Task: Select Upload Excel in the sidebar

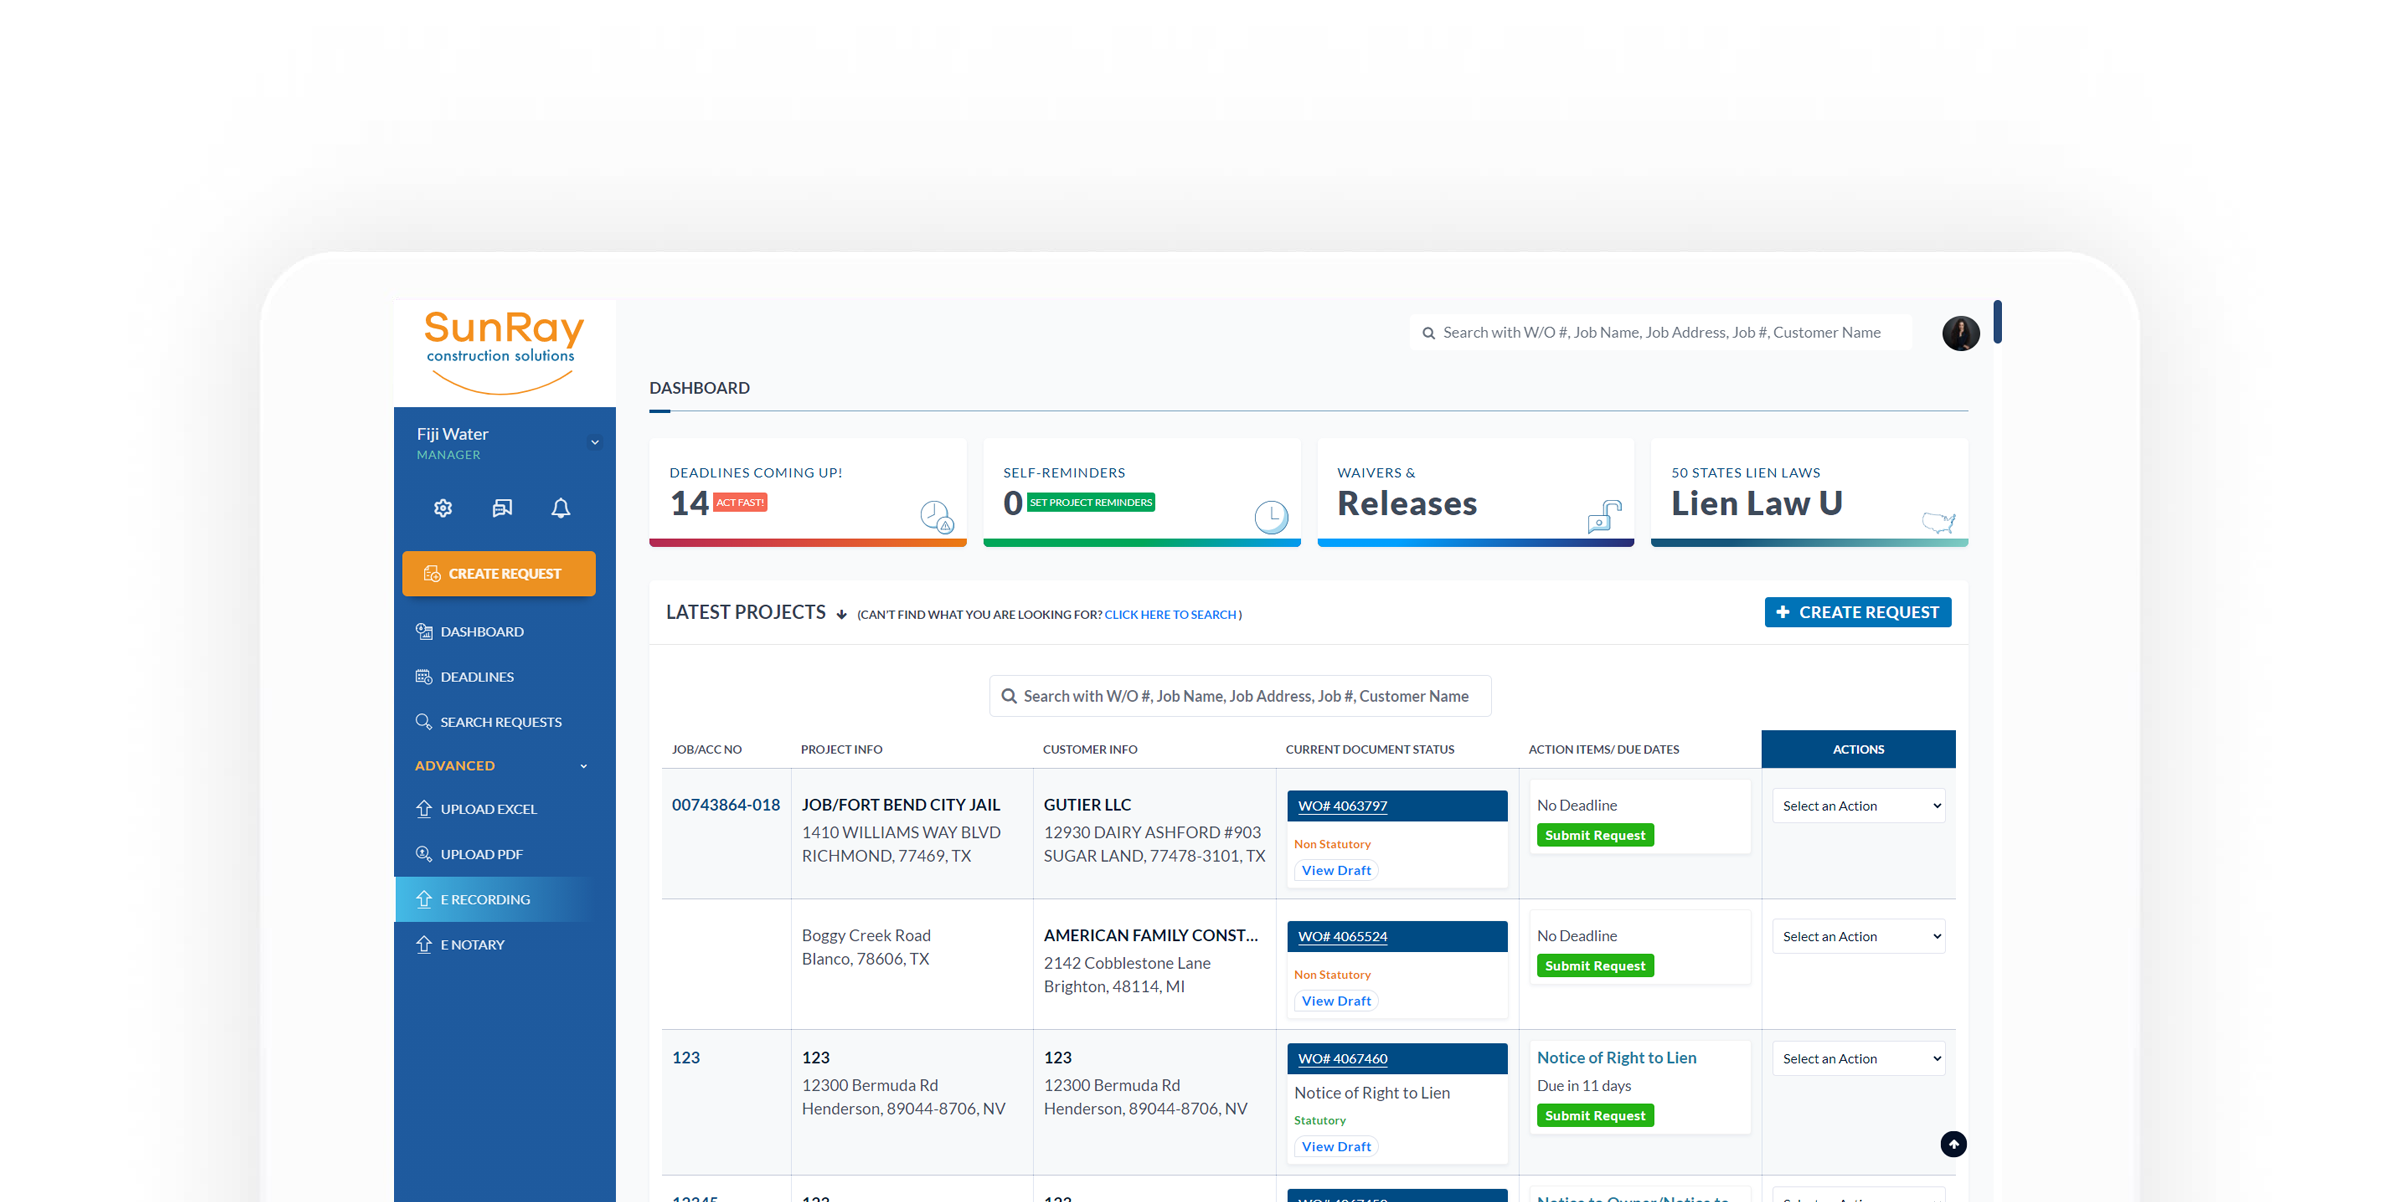Action: pos(488,809)
